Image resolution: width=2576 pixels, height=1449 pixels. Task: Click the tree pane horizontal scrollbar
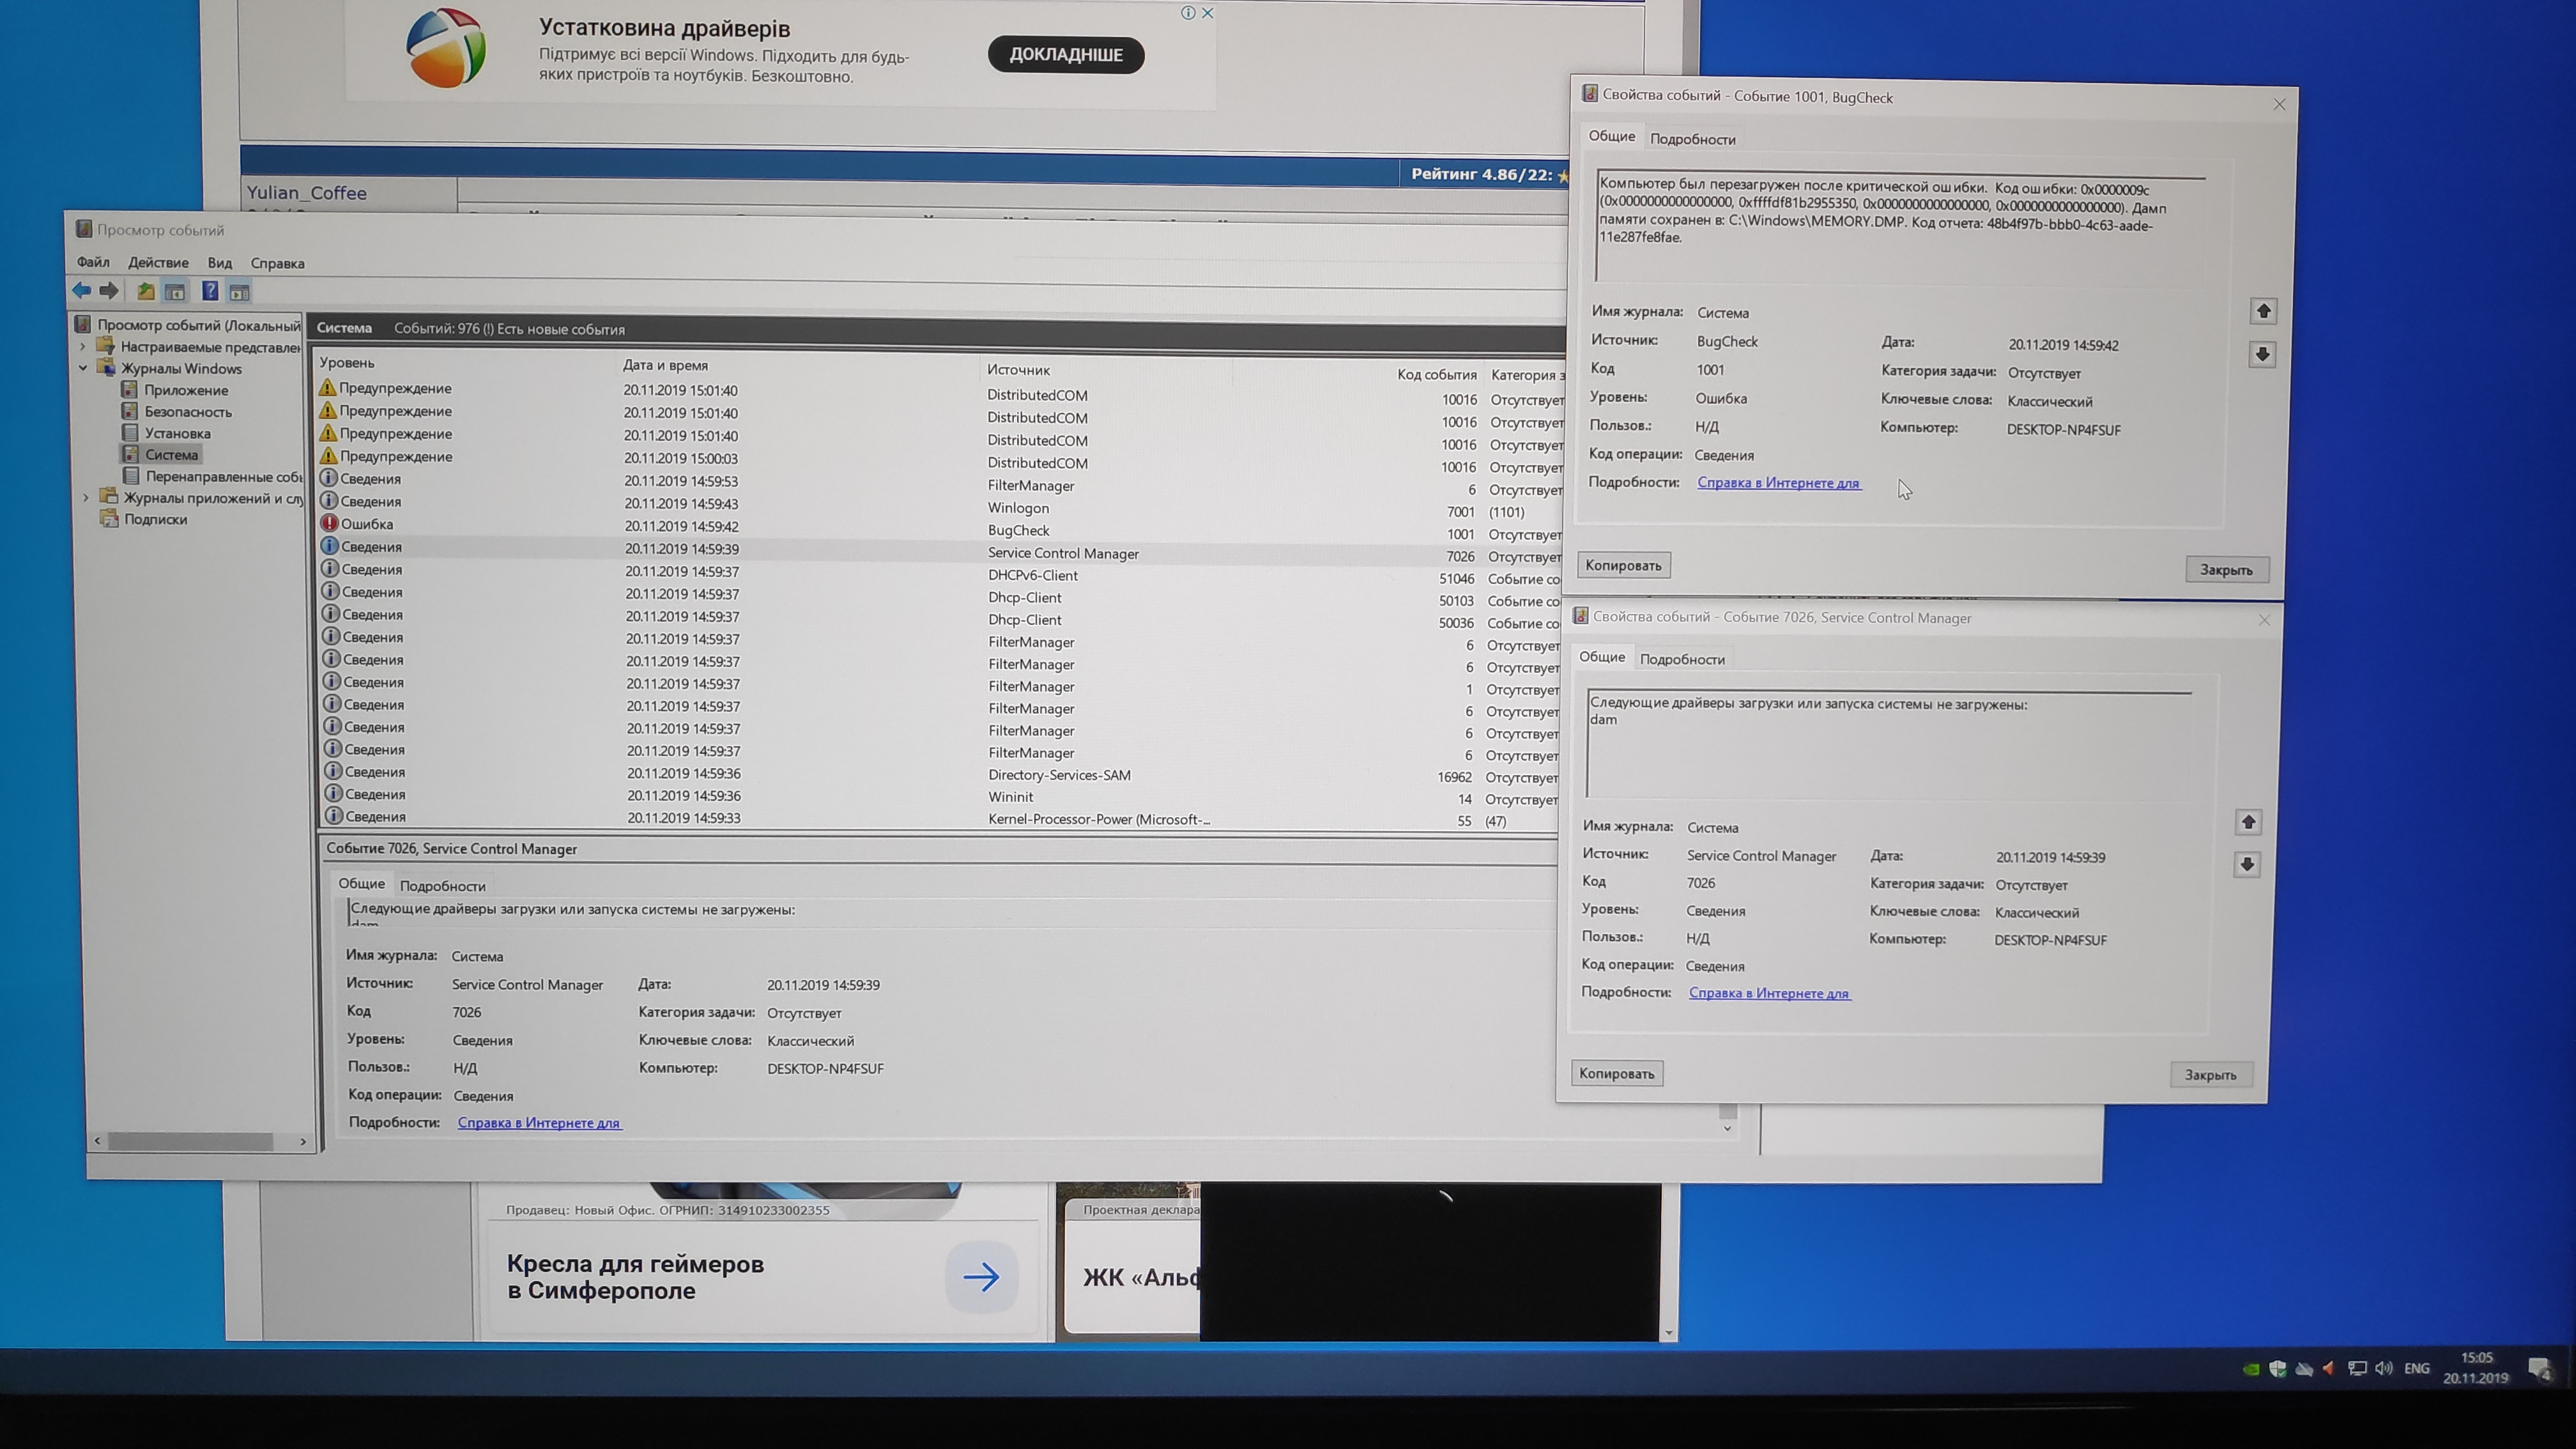pos(190,1141)
